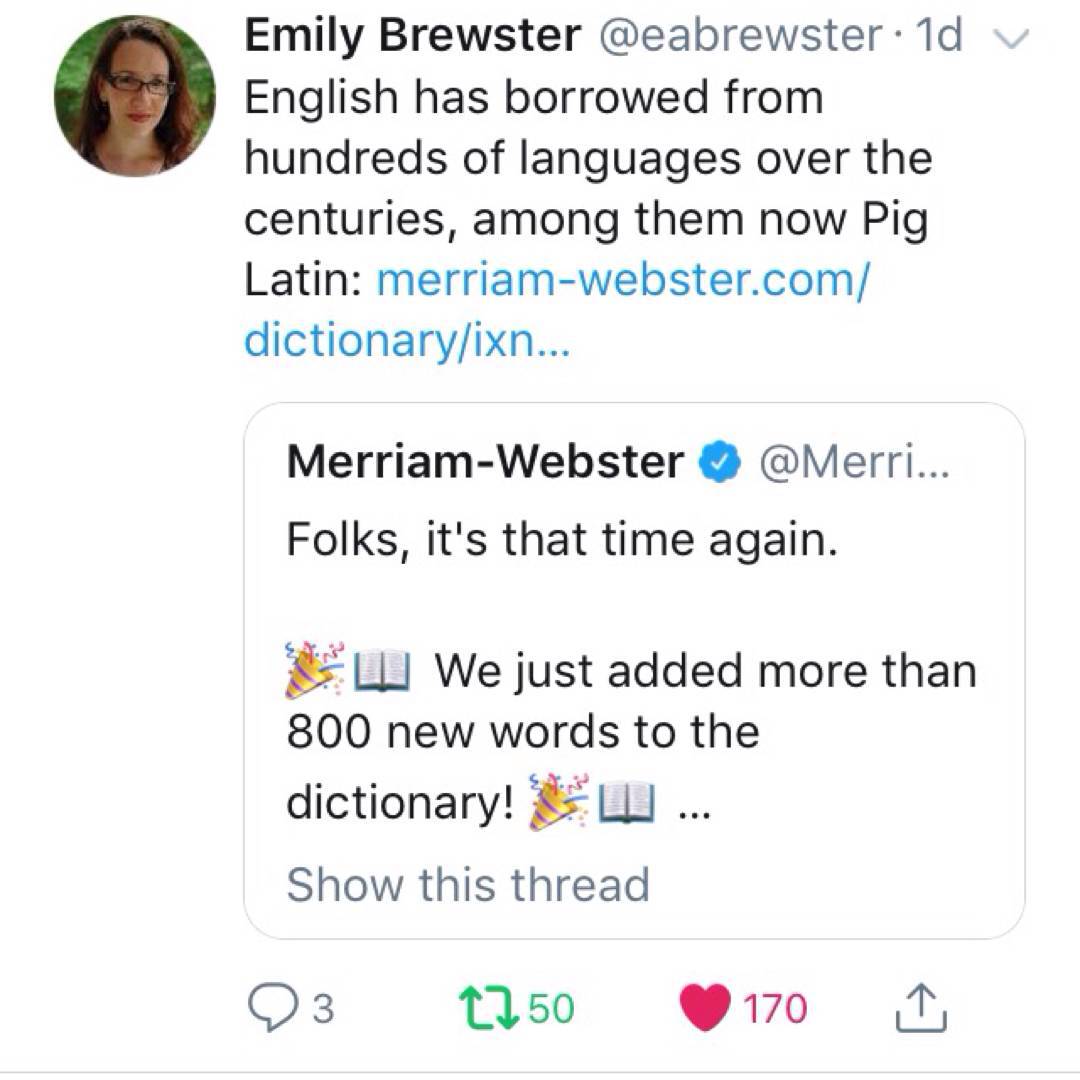Tap the Merriam-Webster verified badge

718,463
